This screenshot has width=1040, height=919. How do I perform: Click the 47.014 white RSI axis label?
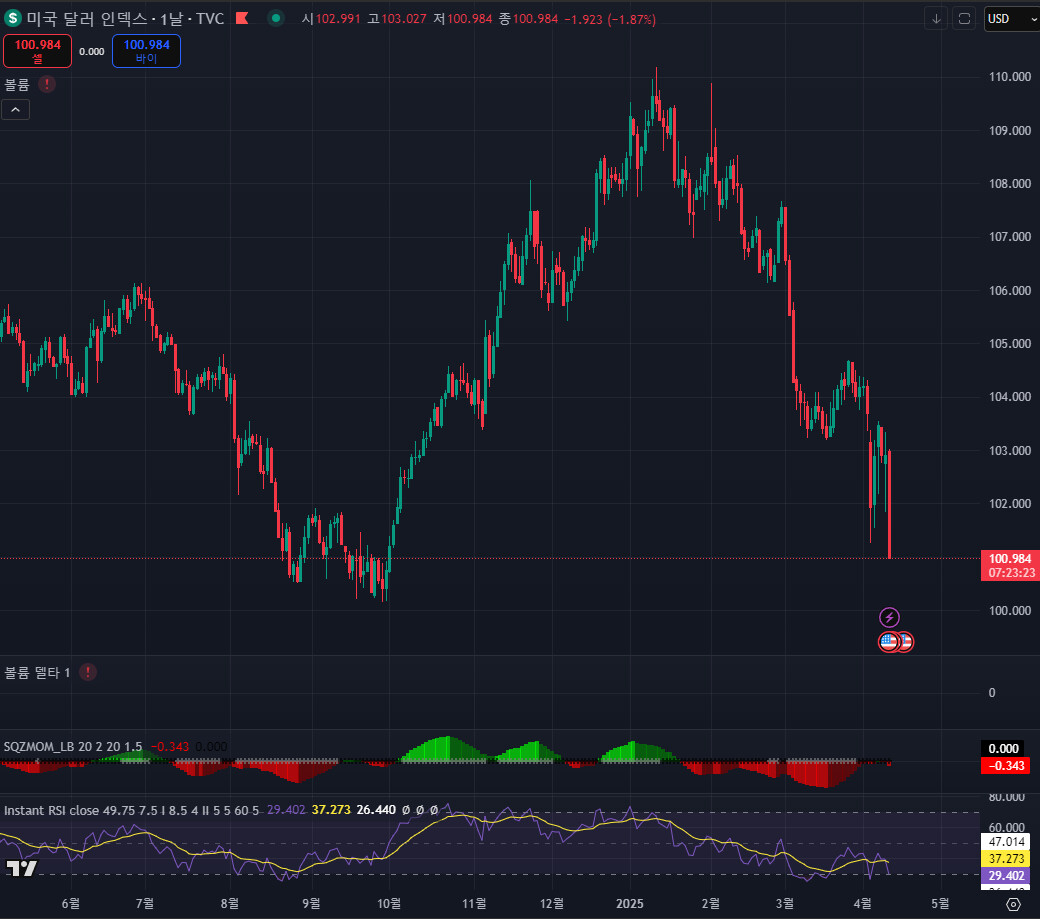point(1006,841)
